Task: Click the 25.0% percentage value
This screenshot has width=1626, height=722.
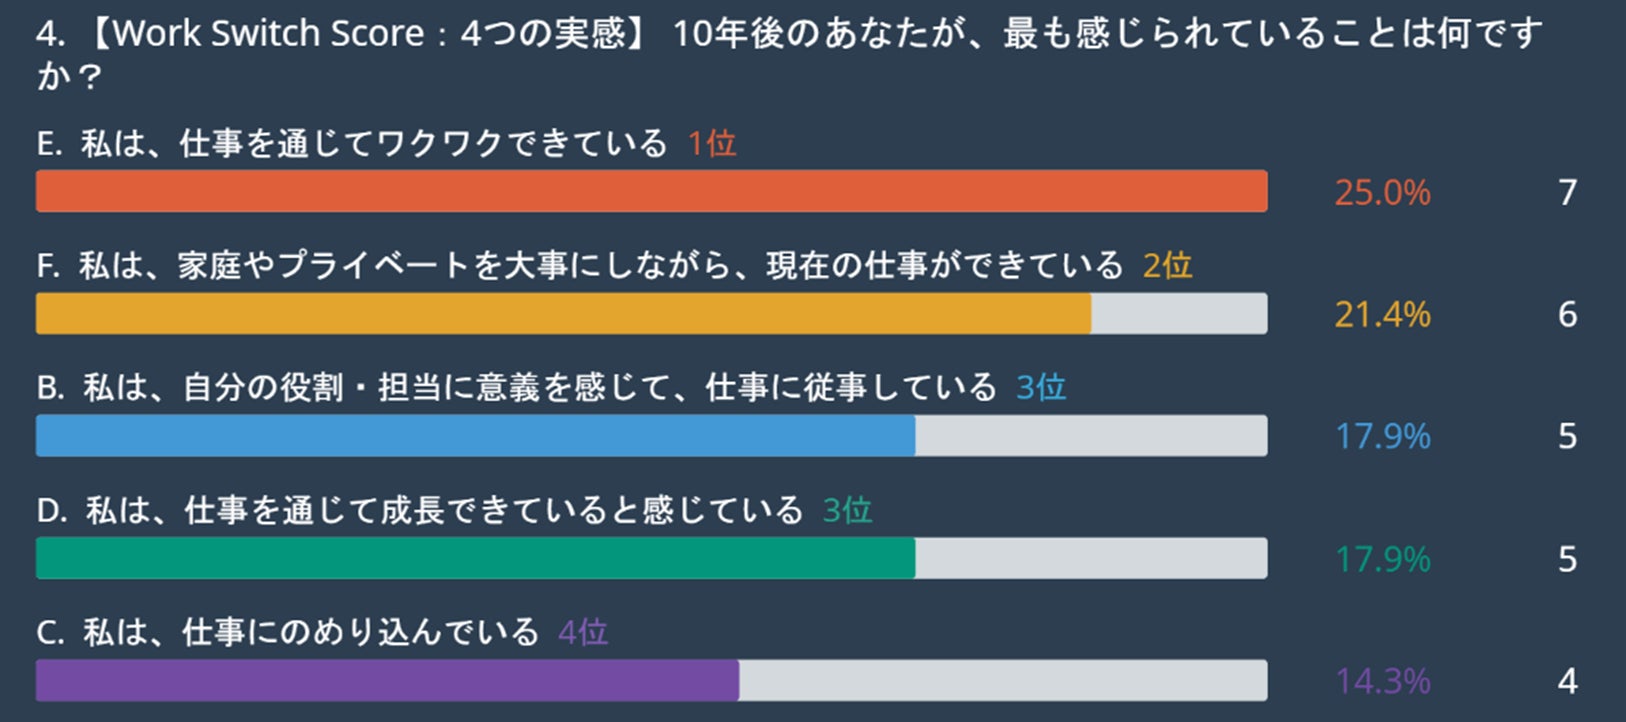Action: coord(1383,192)
